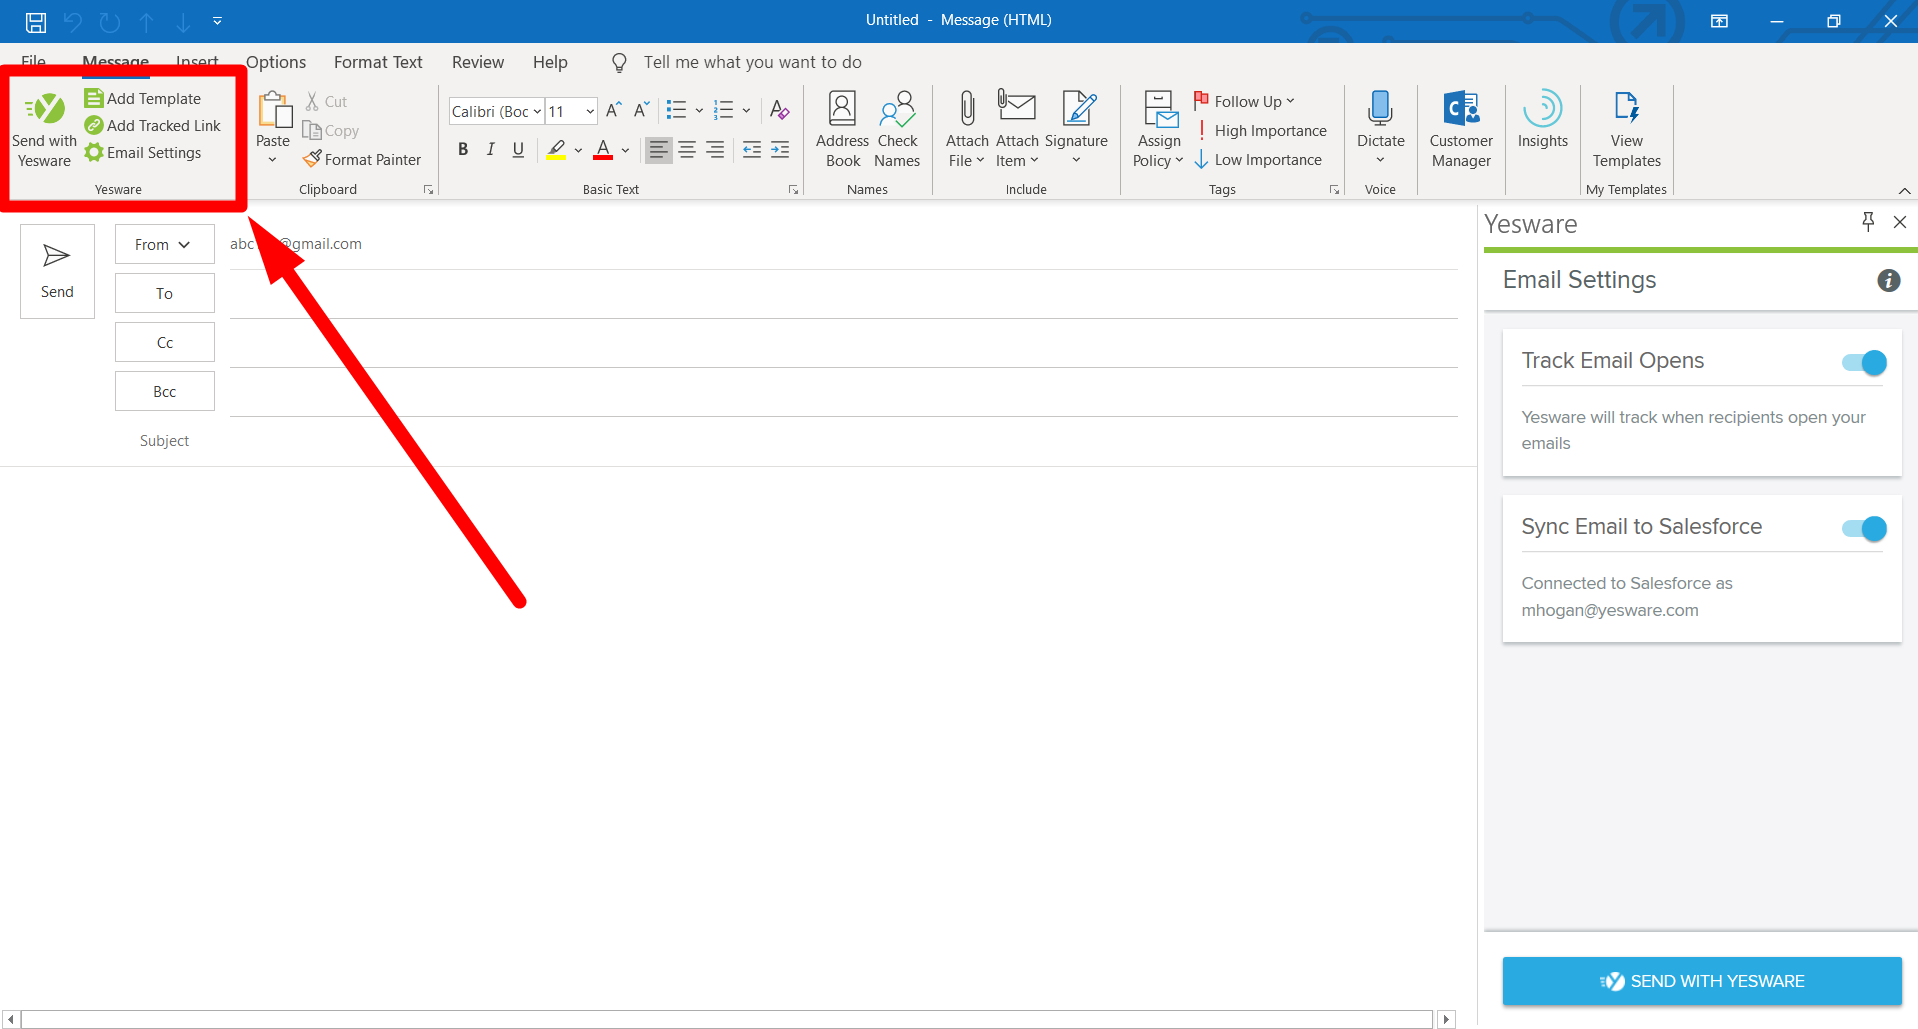Increase font size with grow font icon
Image resolution: width=1918 pixels, height=1029 pixels.
tap(614, 110)
